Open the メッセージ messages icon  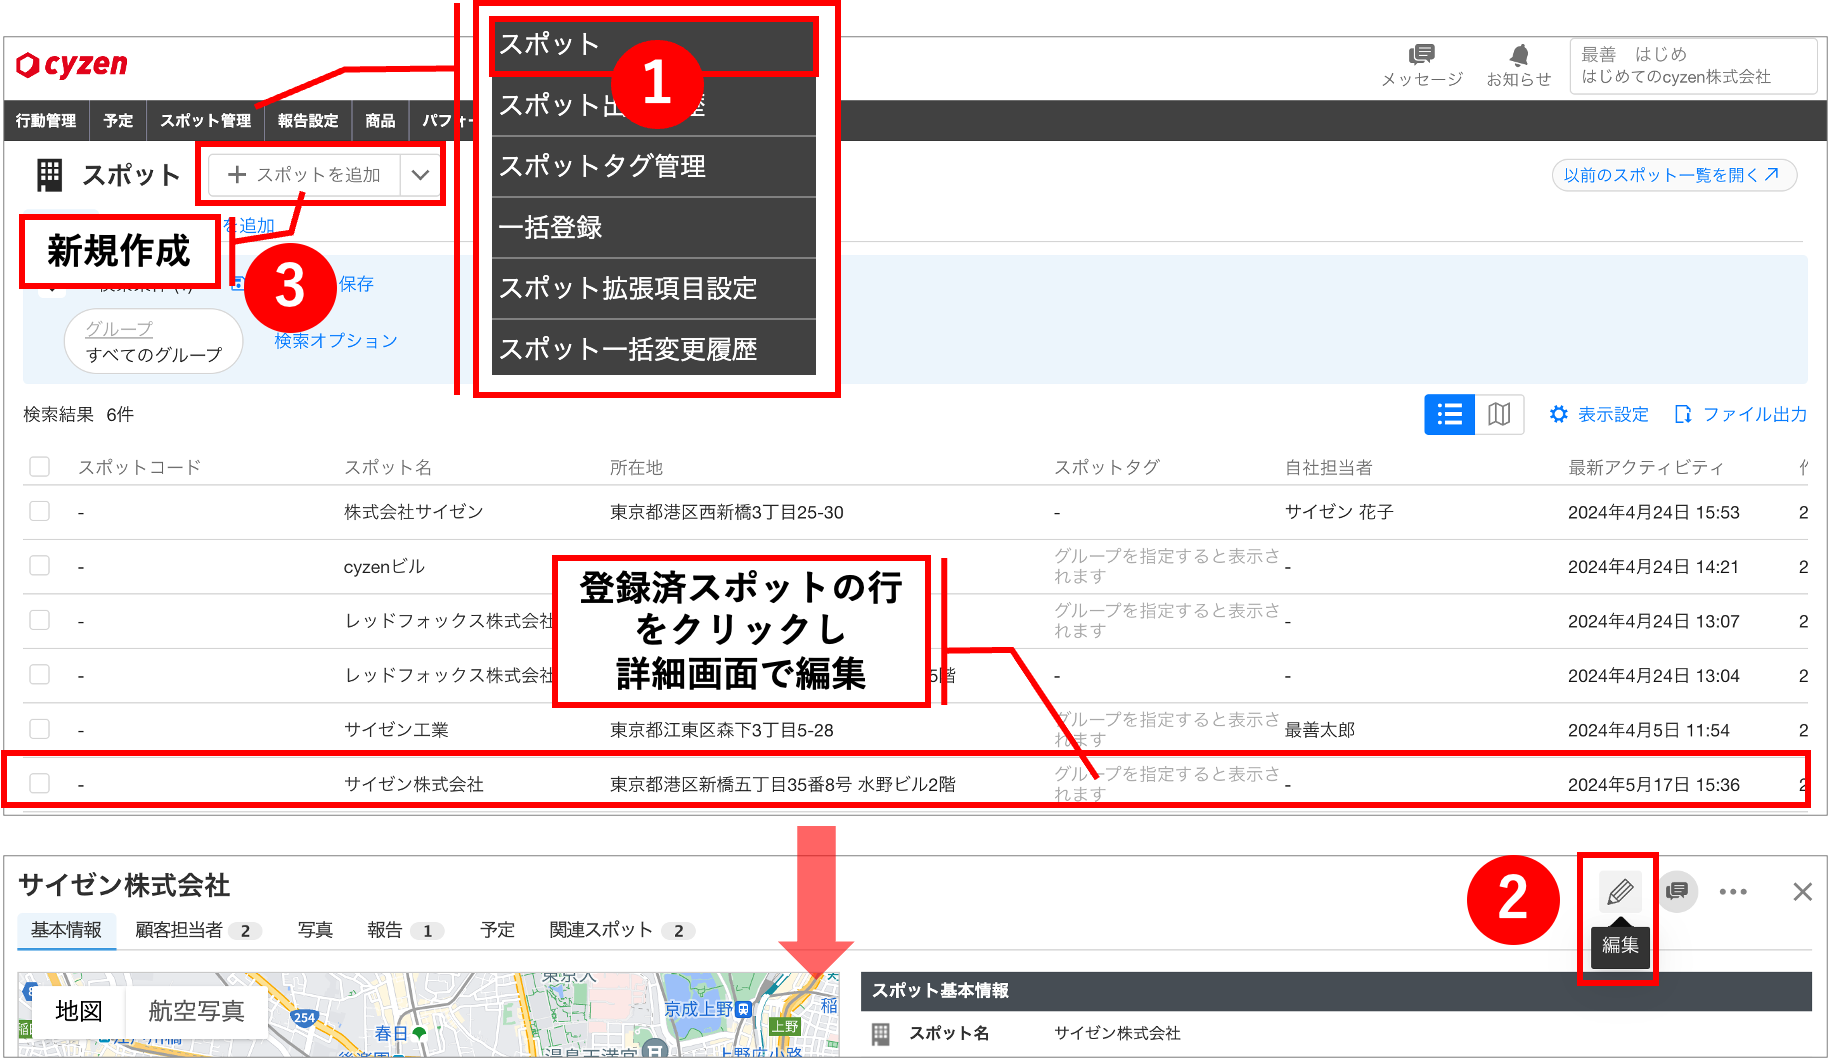pos(1421,66)
